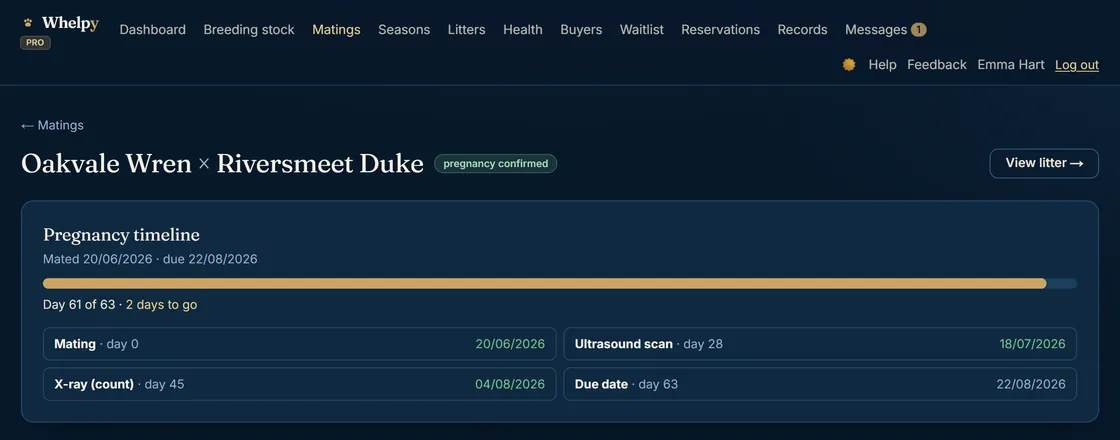Open the Messages notification badge

(919, 30)
